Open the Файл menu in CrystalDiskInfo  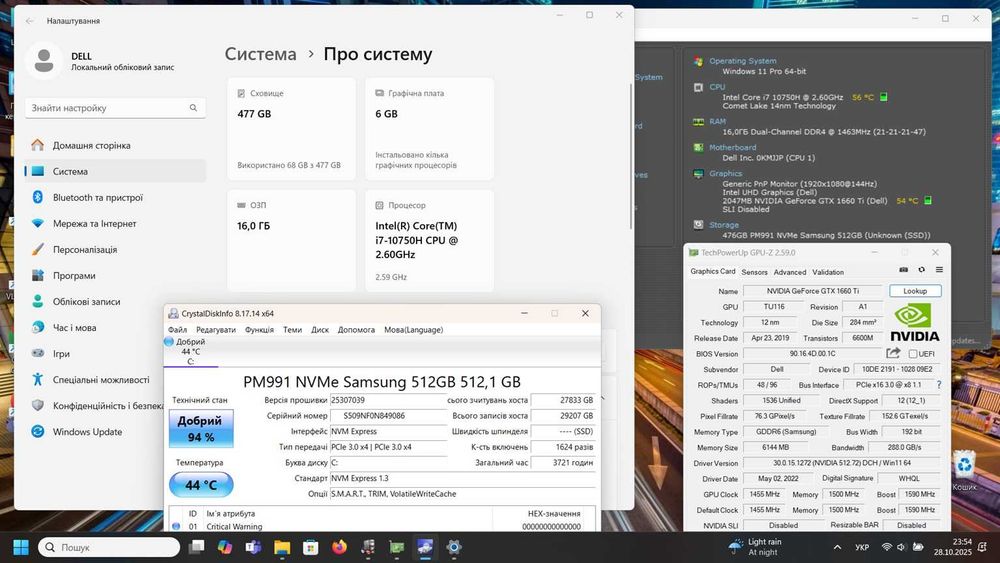point(177,330)
